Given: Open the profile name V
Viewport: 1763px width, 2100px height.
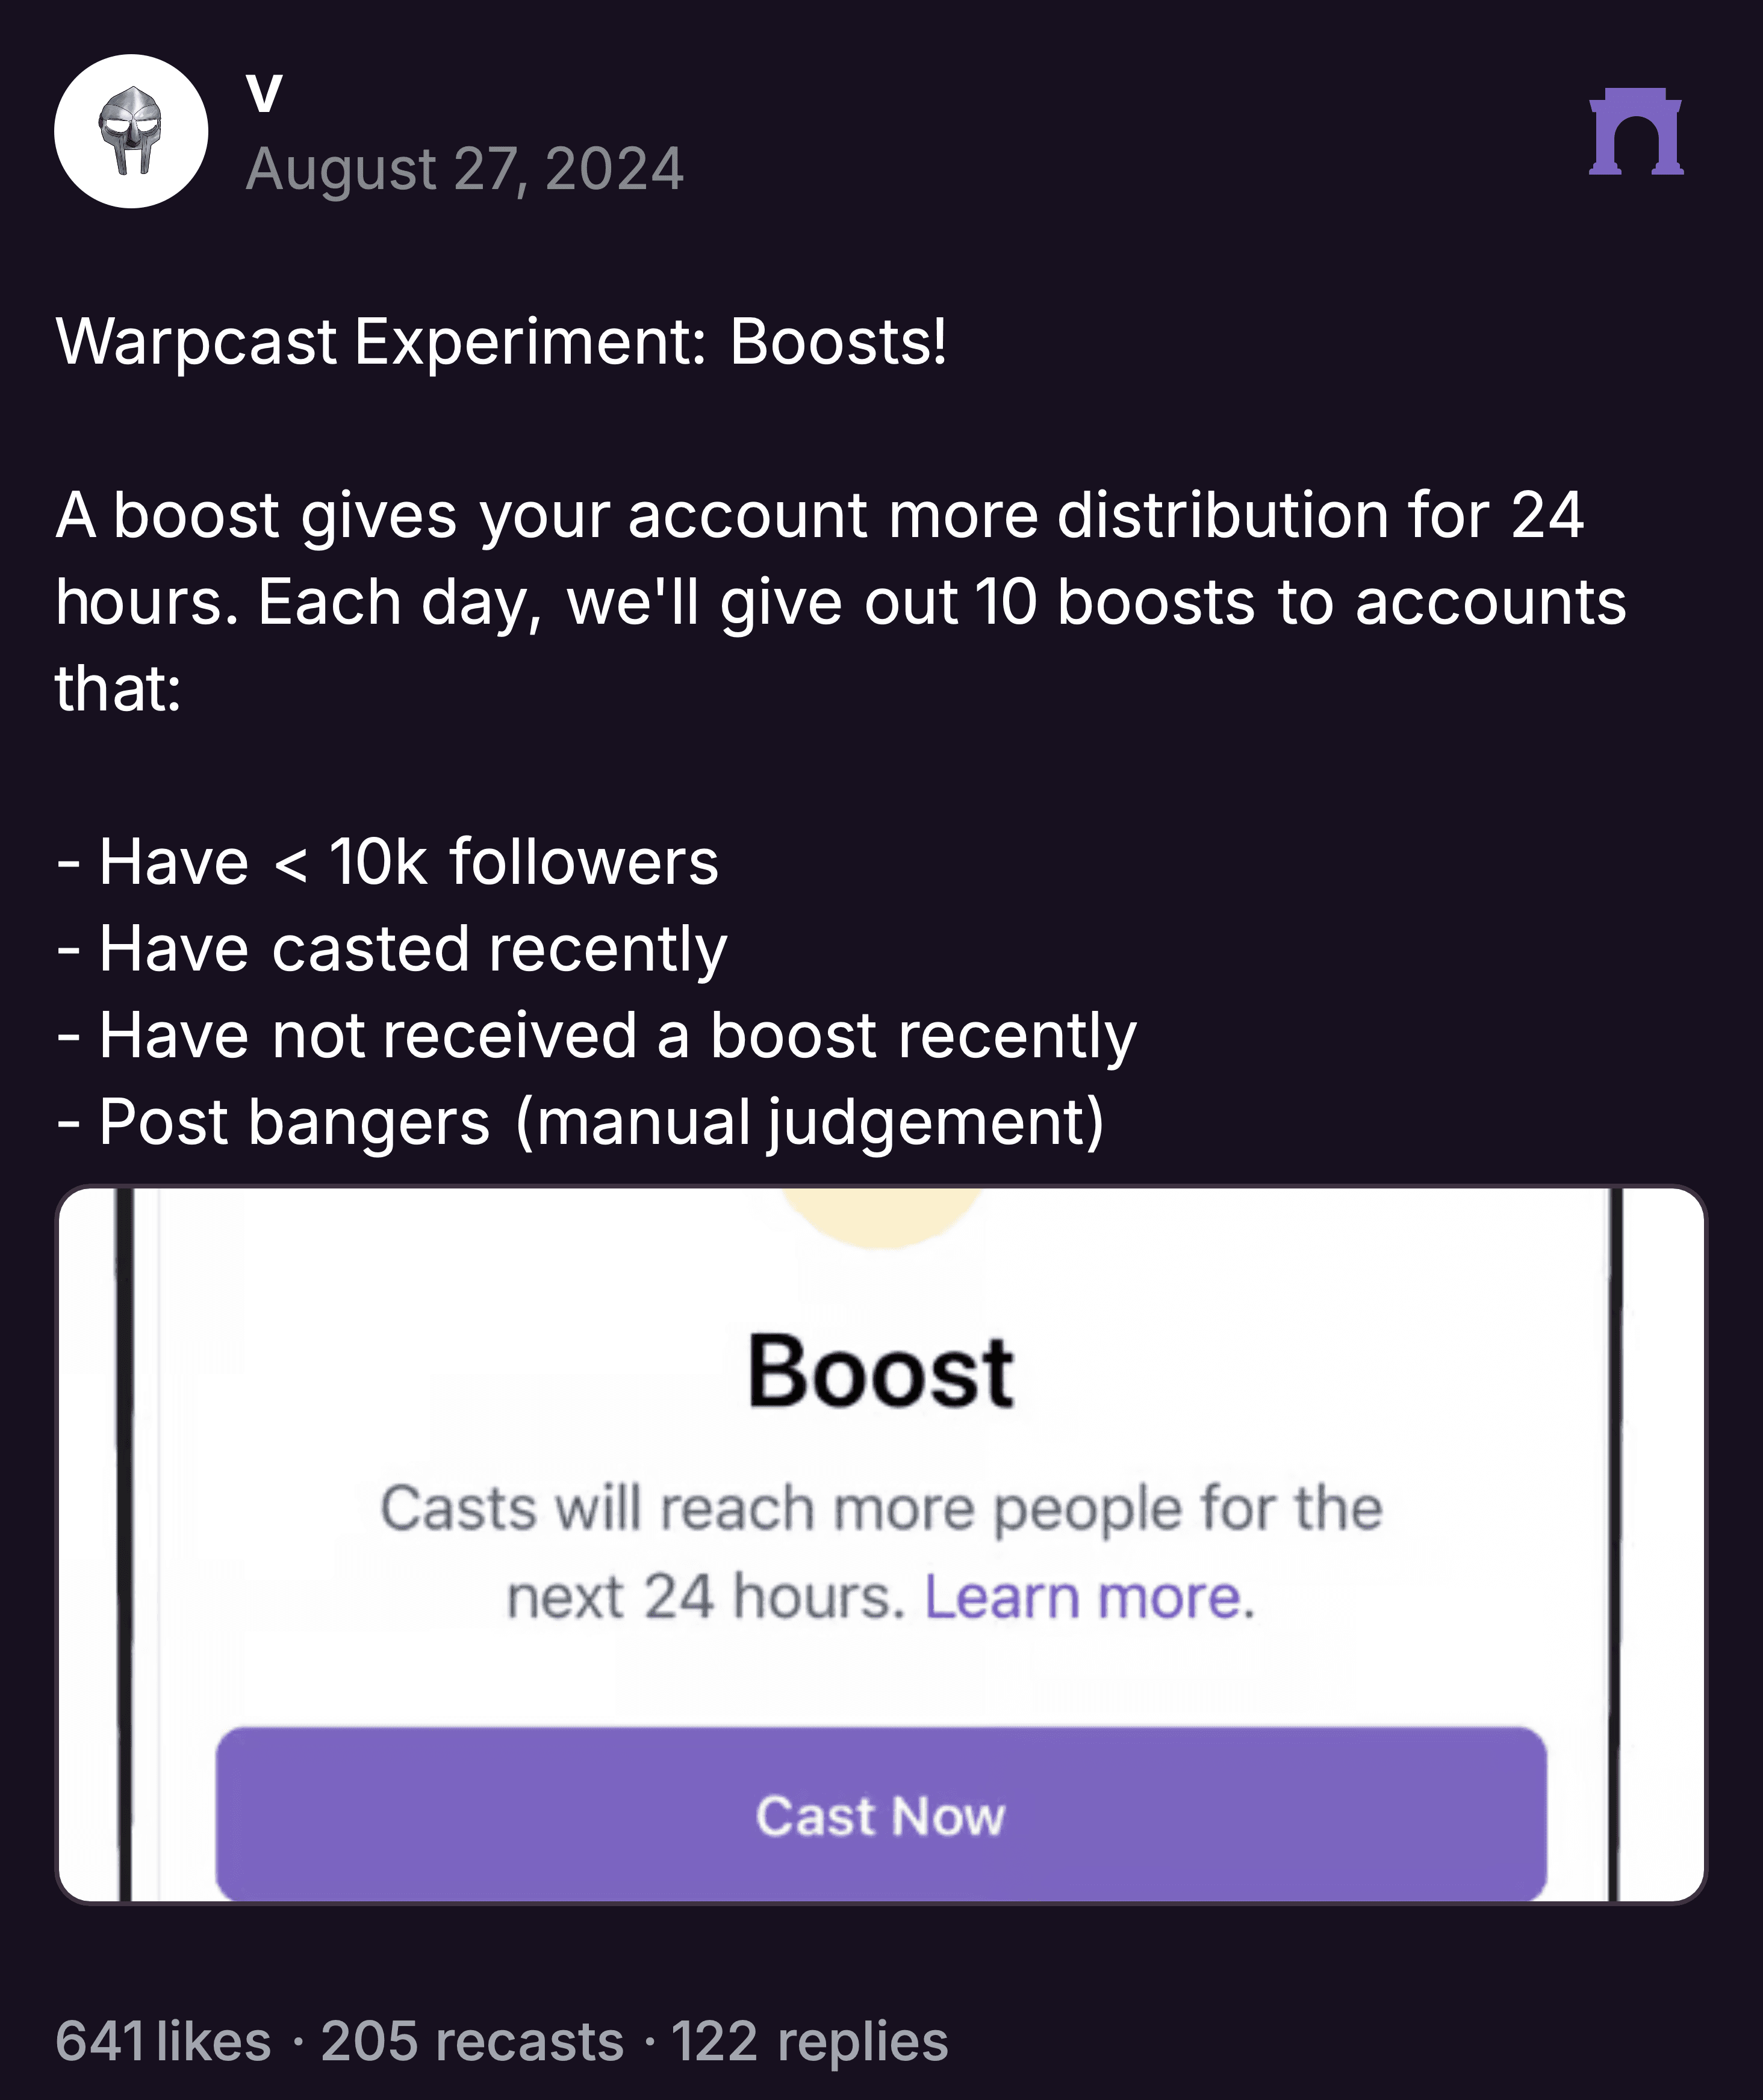Looking at the screenshot, I should click(264, 94).
